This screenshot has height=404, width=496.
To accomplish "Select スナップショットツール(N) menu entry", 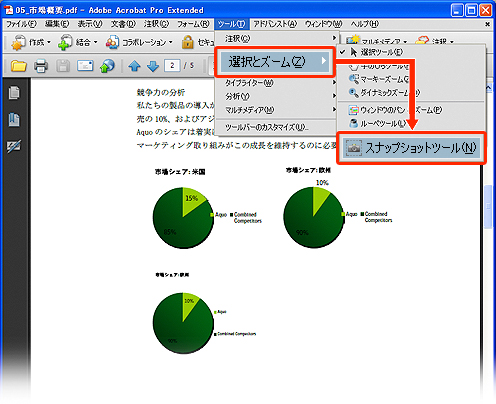I will (x=412, y=148).
